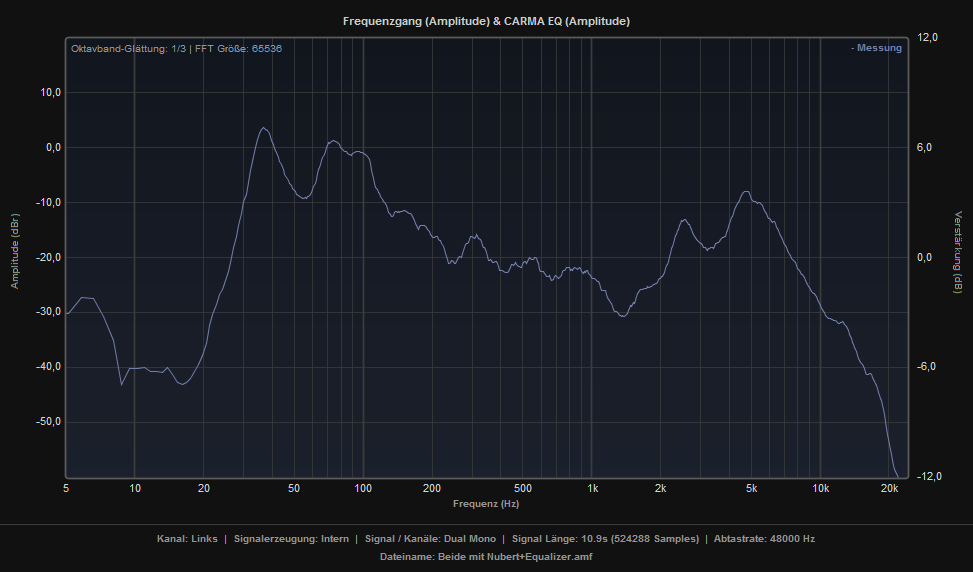Screen dimensions: 973x572
Task: Click the '0,0' left amplitude axis value
Action: point(53,148)
